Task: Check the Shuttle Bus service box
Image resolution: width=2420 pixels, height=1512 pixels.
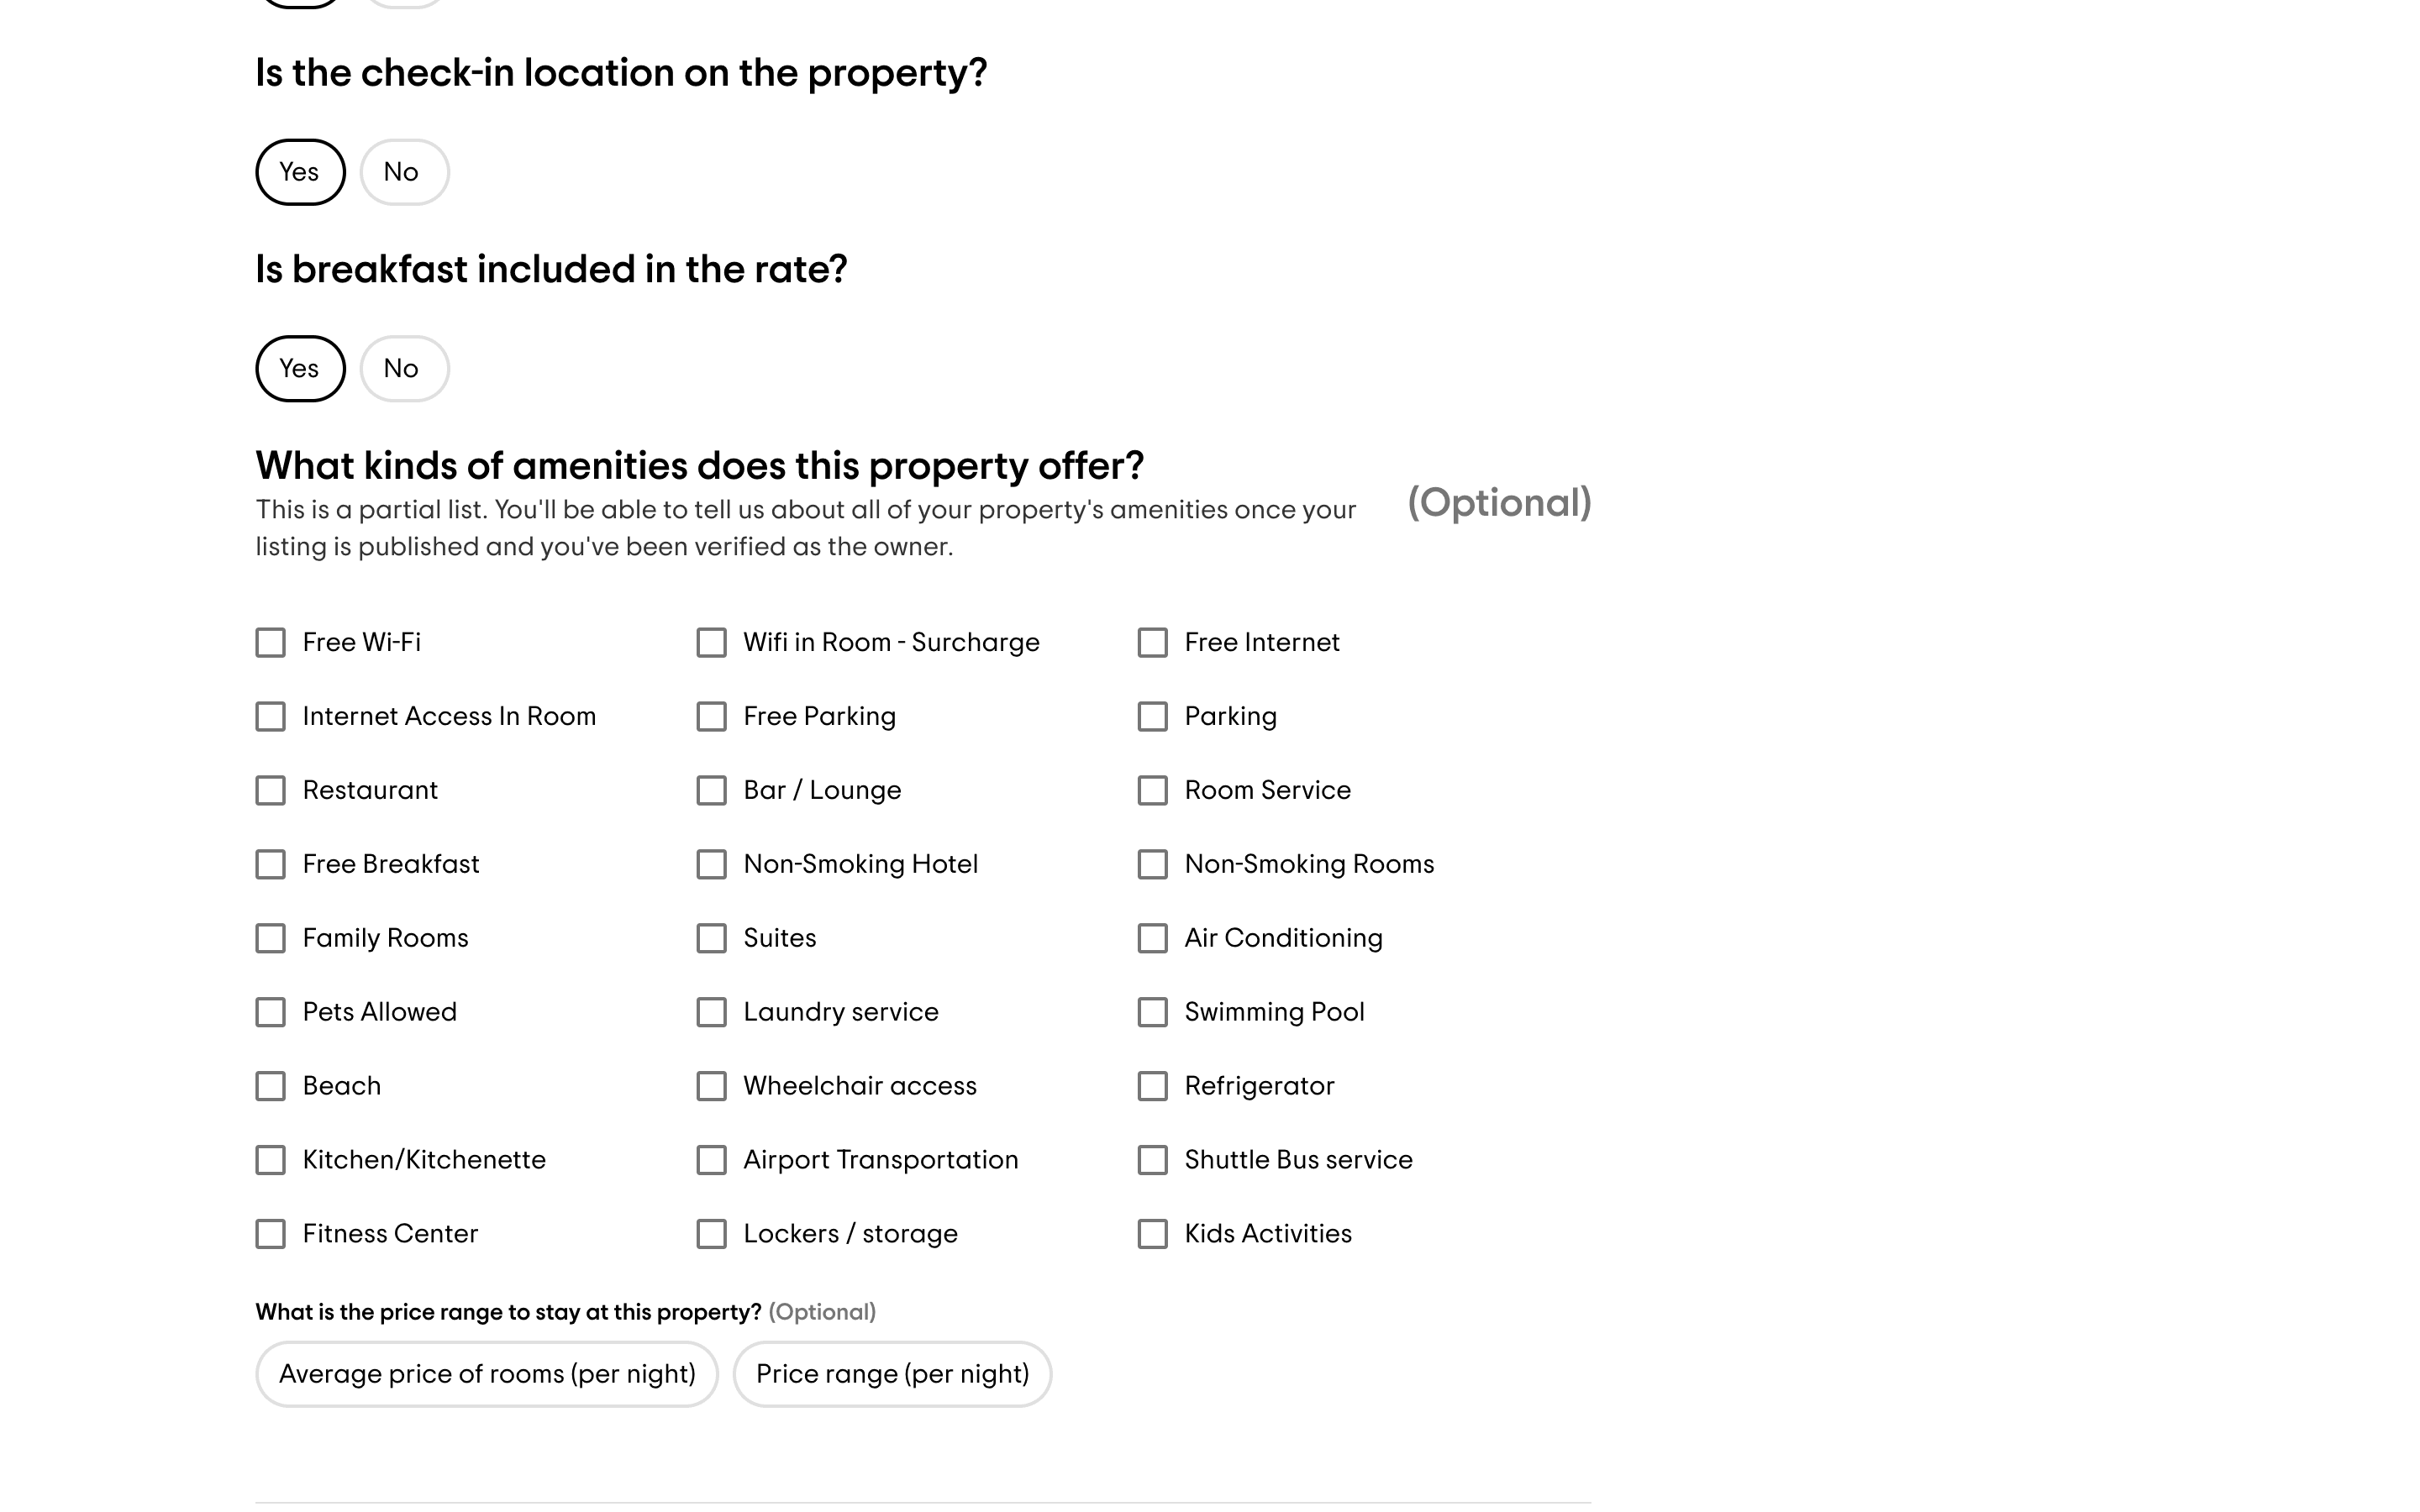Action: pos(1152,1160)
